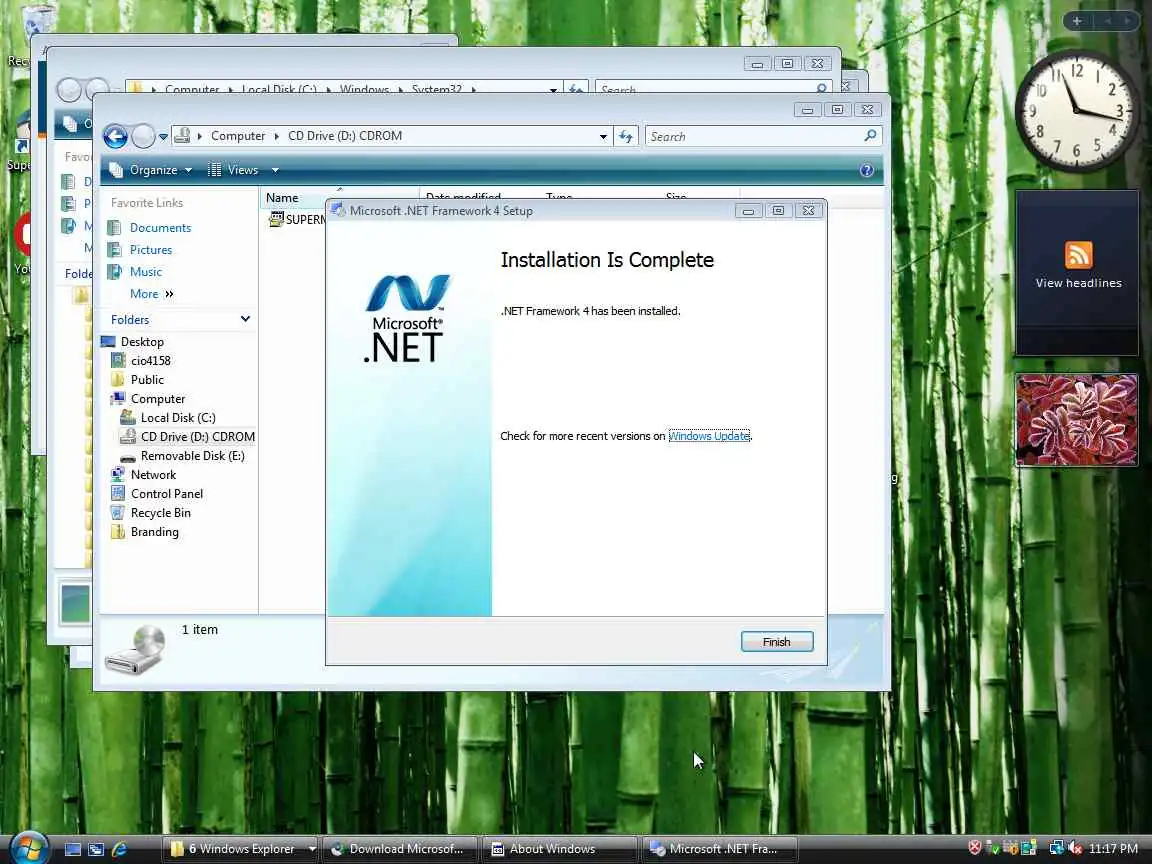Click the CD drive icon in details pane
The image size is (1152, 864).
tap(135, 649)
